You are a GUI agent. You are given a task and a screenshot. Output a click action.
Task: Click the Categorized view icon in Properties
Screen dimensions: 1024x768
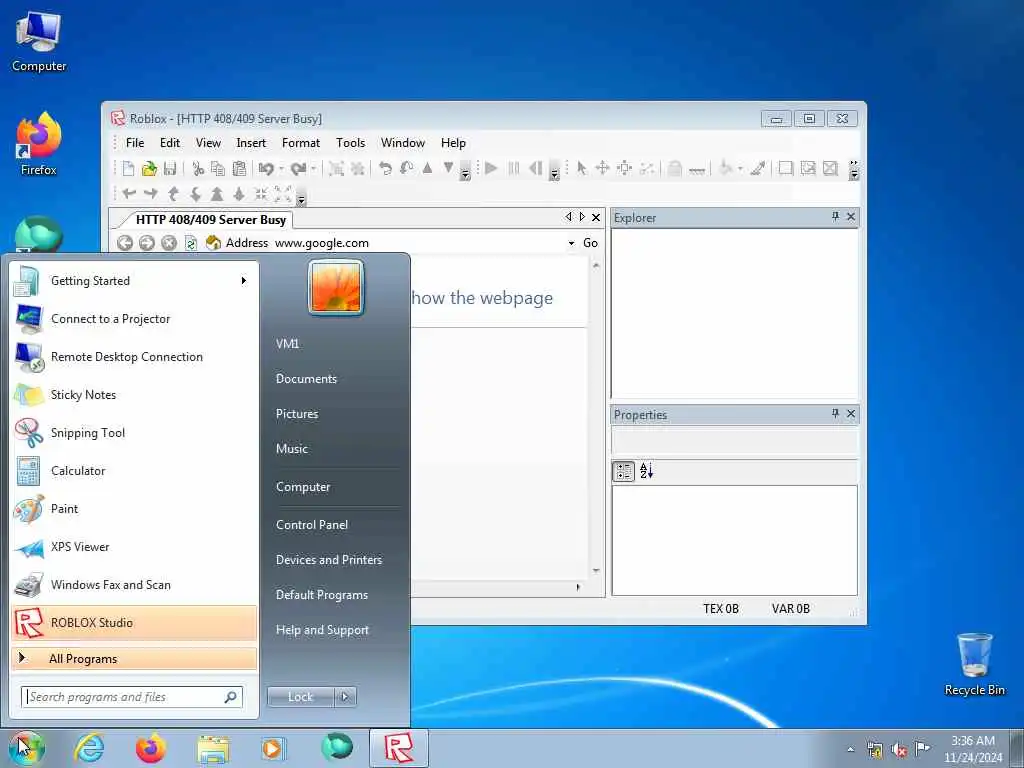(624, 471)
